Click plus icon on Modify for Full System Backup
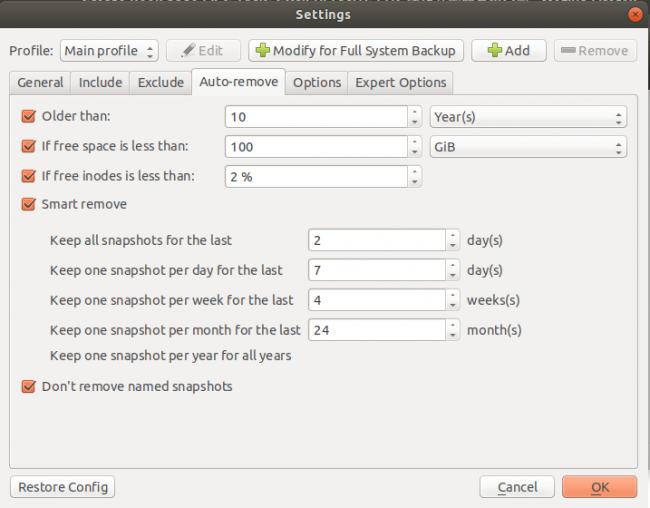 [263, 51]
